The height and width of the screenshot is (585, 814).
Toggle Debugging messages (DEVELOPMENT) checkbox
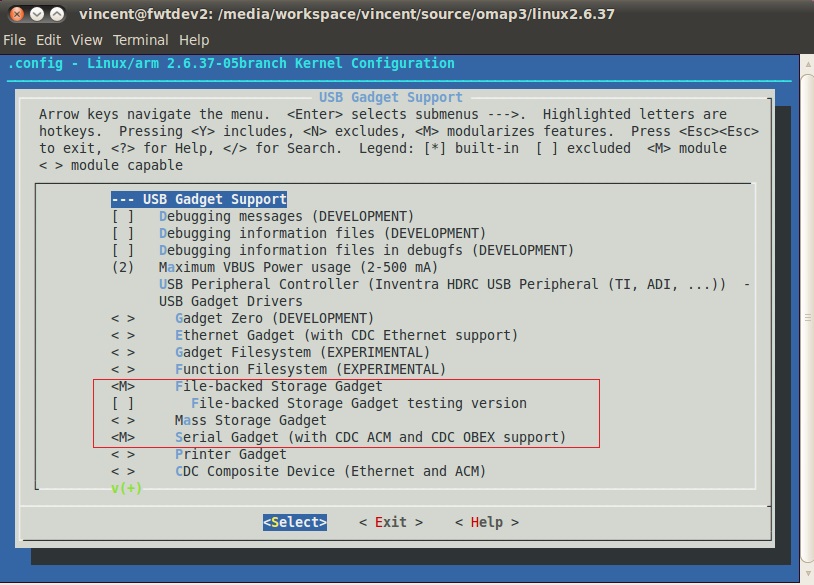pyautogui.click(x=123, y=216)
